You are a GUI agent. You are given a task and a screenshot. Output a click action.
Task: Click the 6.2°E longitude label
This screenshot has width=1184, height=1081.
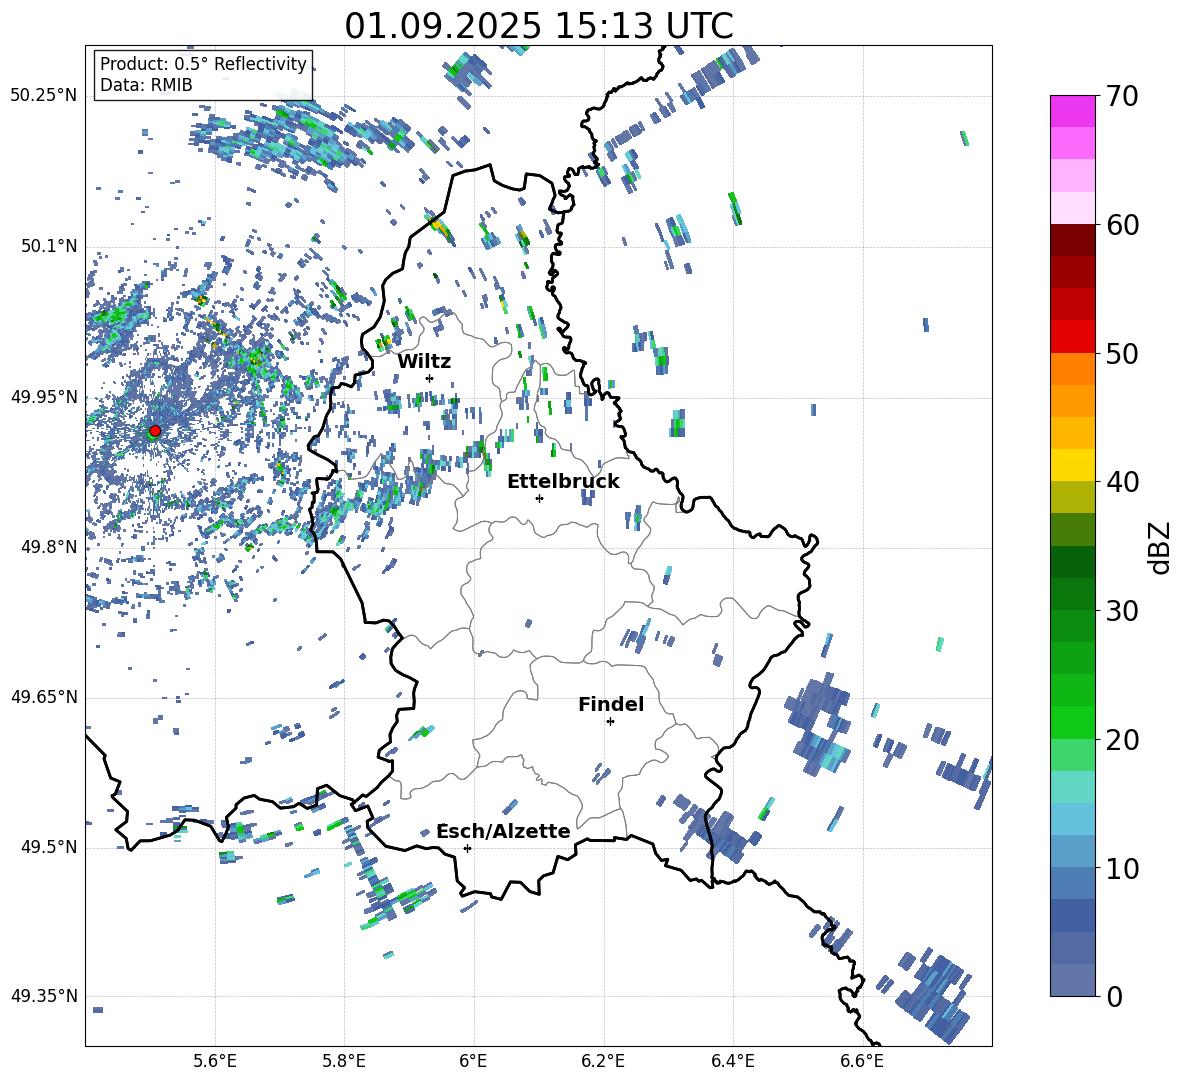tap(603, 1061)
